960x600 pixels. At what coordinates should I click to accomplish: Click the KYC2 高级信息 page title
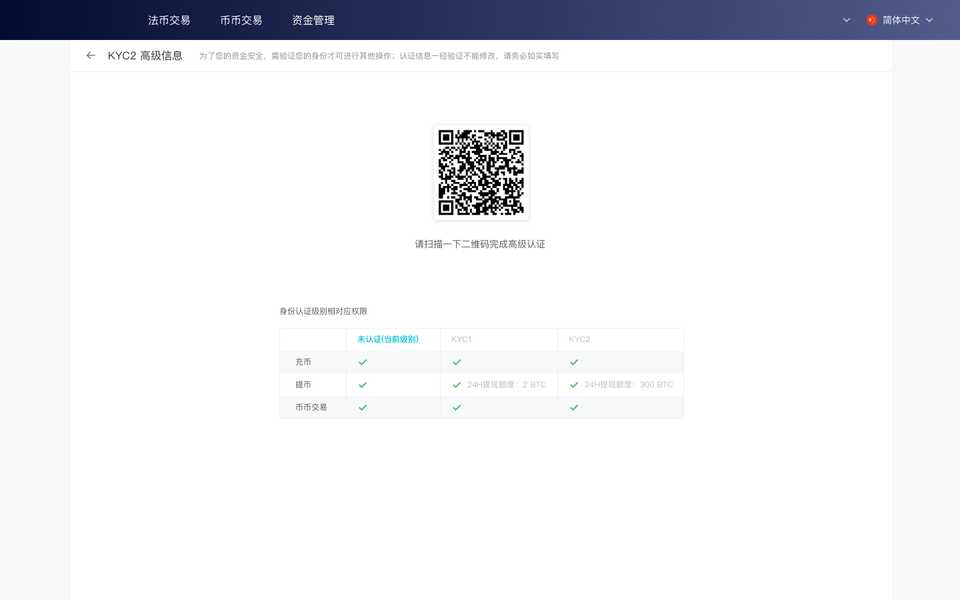(145, 56)
